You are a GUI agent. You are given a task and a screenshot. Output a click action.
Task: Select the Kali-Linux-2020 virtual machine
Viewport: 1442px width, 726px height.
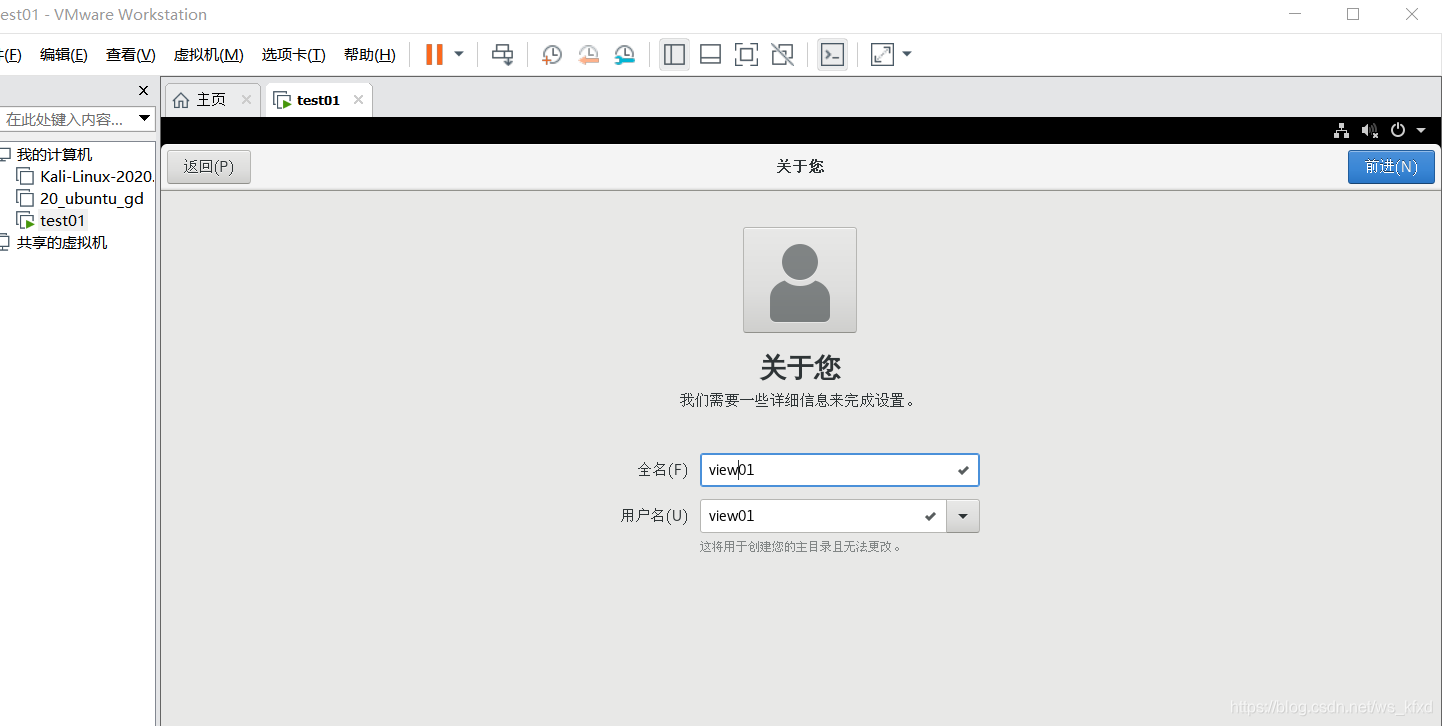tap(98, 177)
